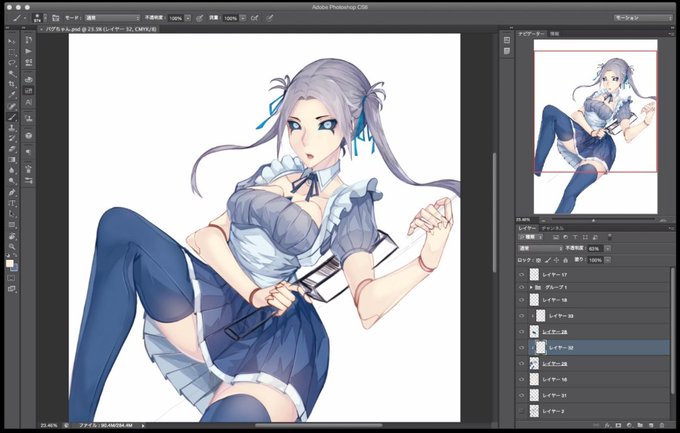680x433 pixels.
Task: Select the Rectangular Marquee tool
Action: tap(12, 52)
